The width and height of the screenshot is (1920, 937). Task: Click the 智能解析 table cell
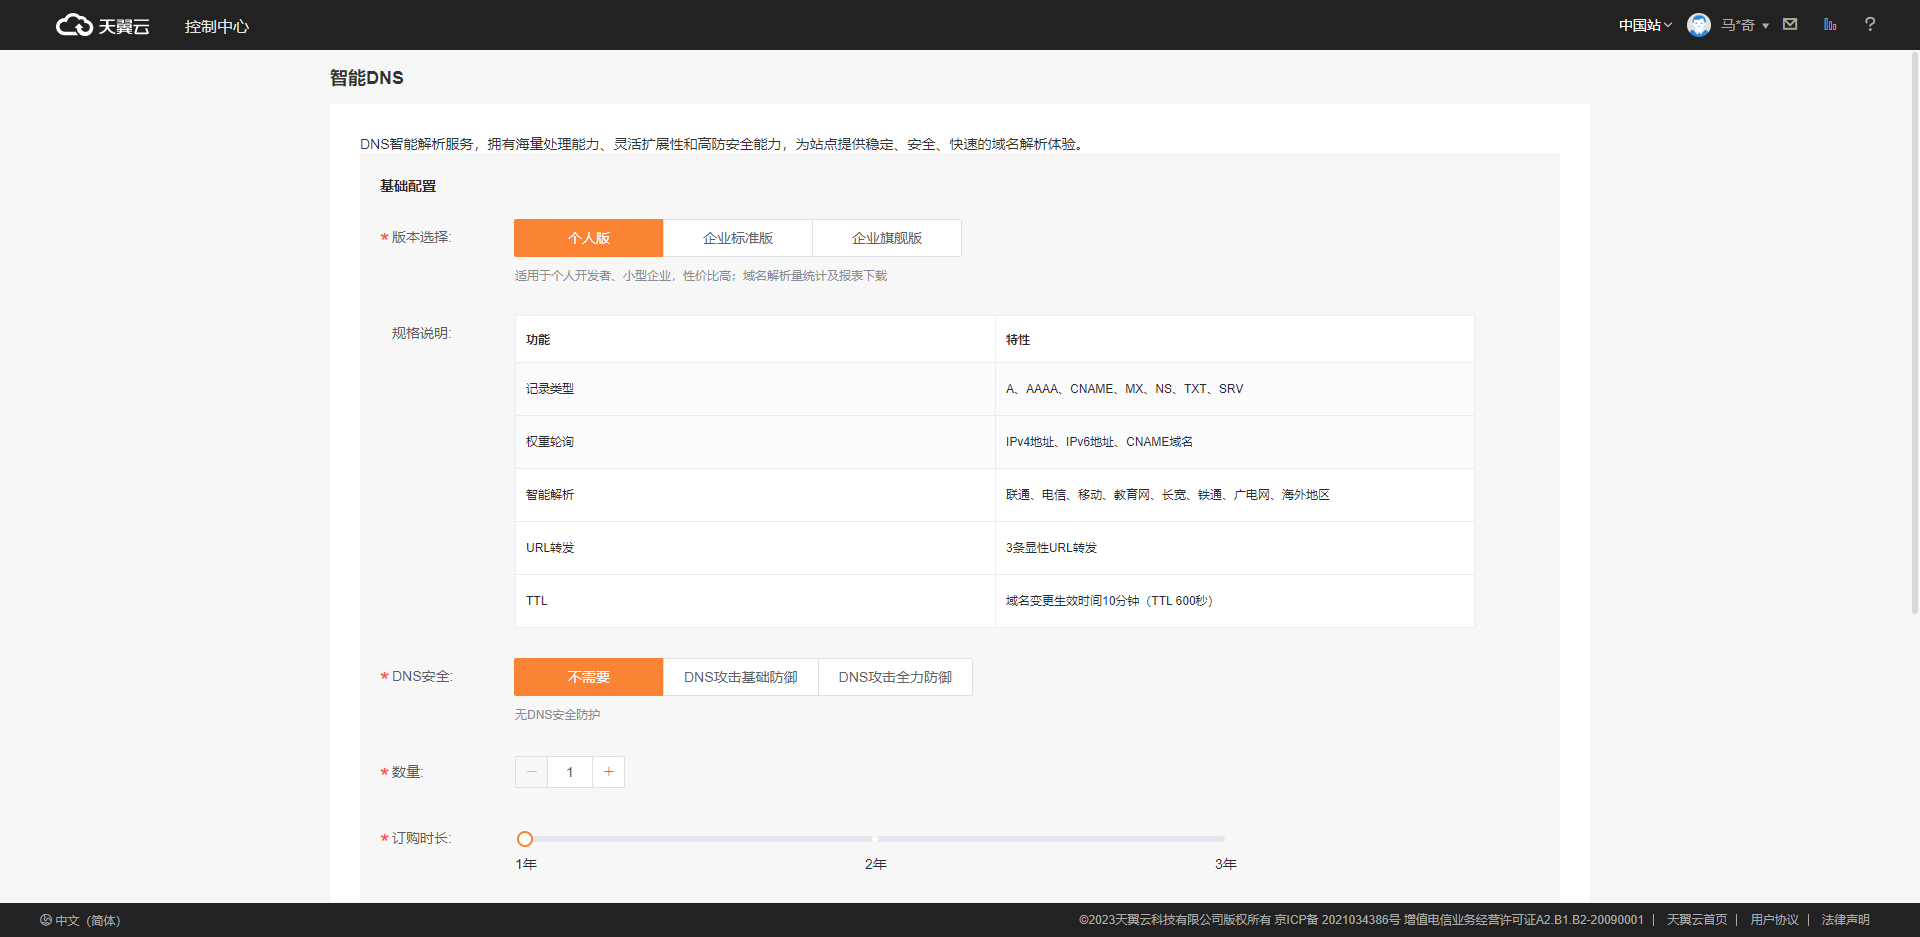pyautogui.click(x=755, y=495)
